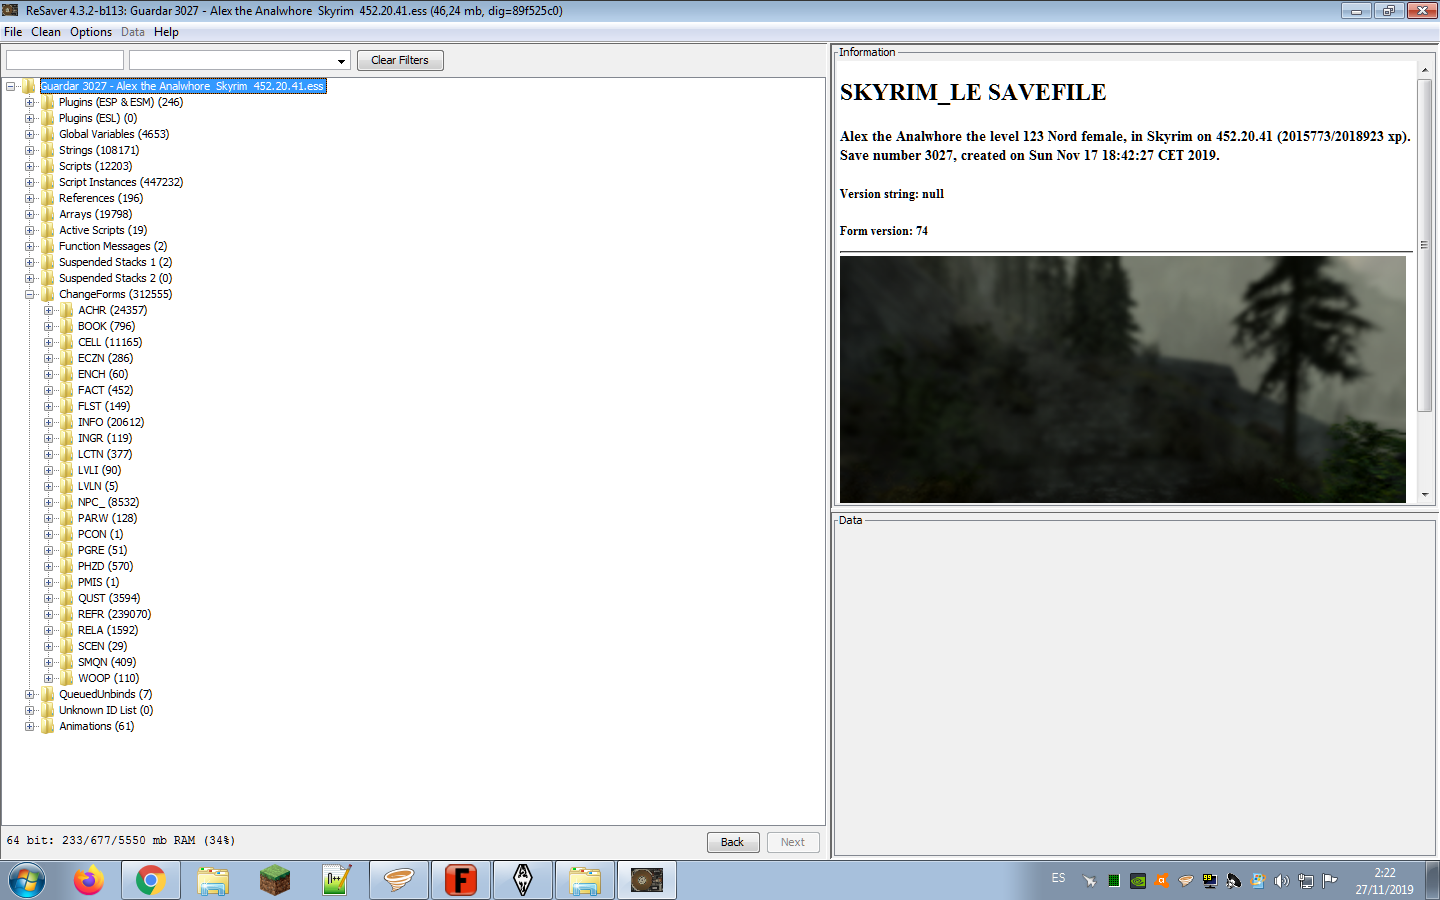Click the QUST folder icon
This screenshot has height=900, width=1440.
[67, 598]
